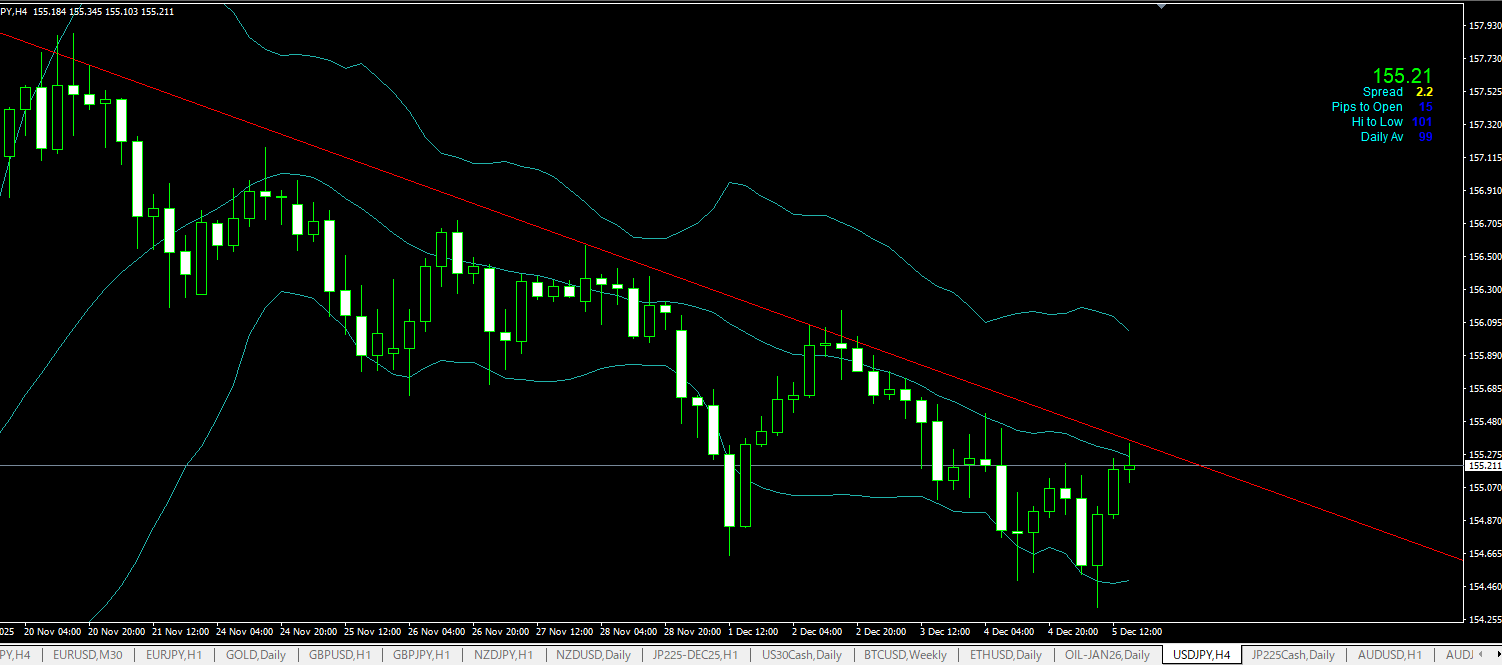Click the yellow Spread value 2.2
Viewport: 1502px width, 665px height.
[1424, 92]
